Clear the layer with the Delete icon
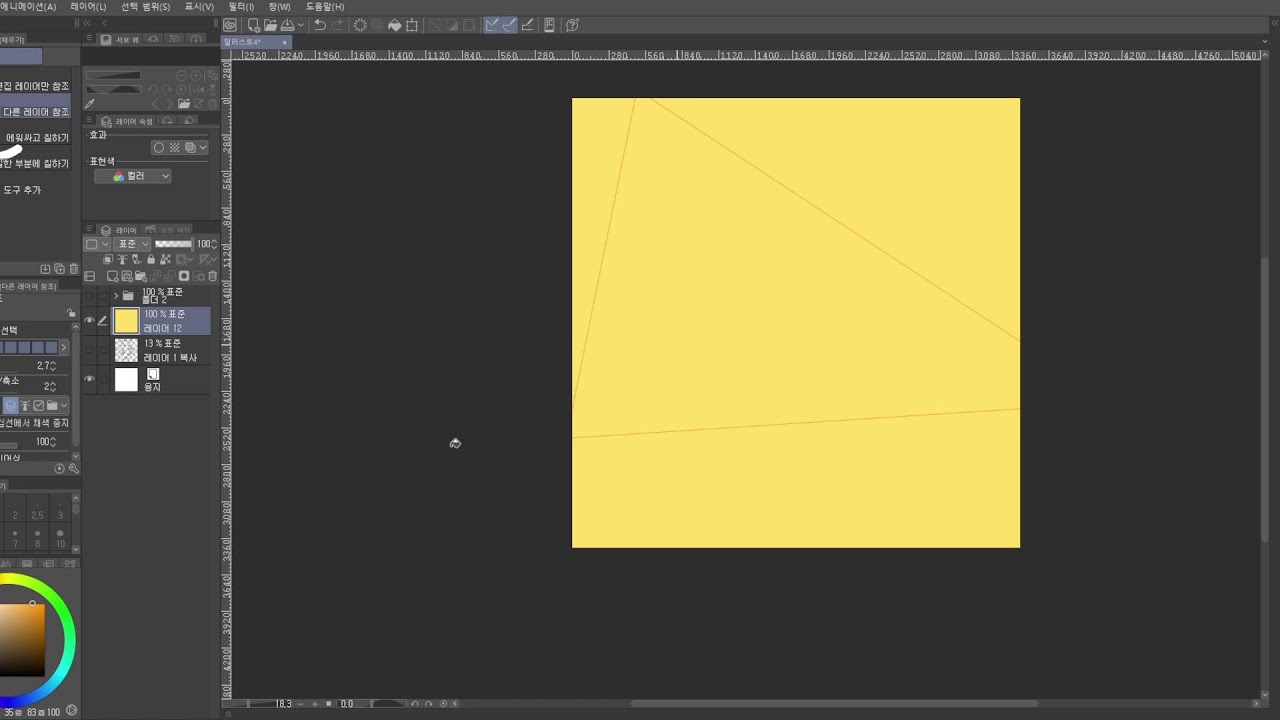This screenshot has width=1280, height=720. point(360,25)
